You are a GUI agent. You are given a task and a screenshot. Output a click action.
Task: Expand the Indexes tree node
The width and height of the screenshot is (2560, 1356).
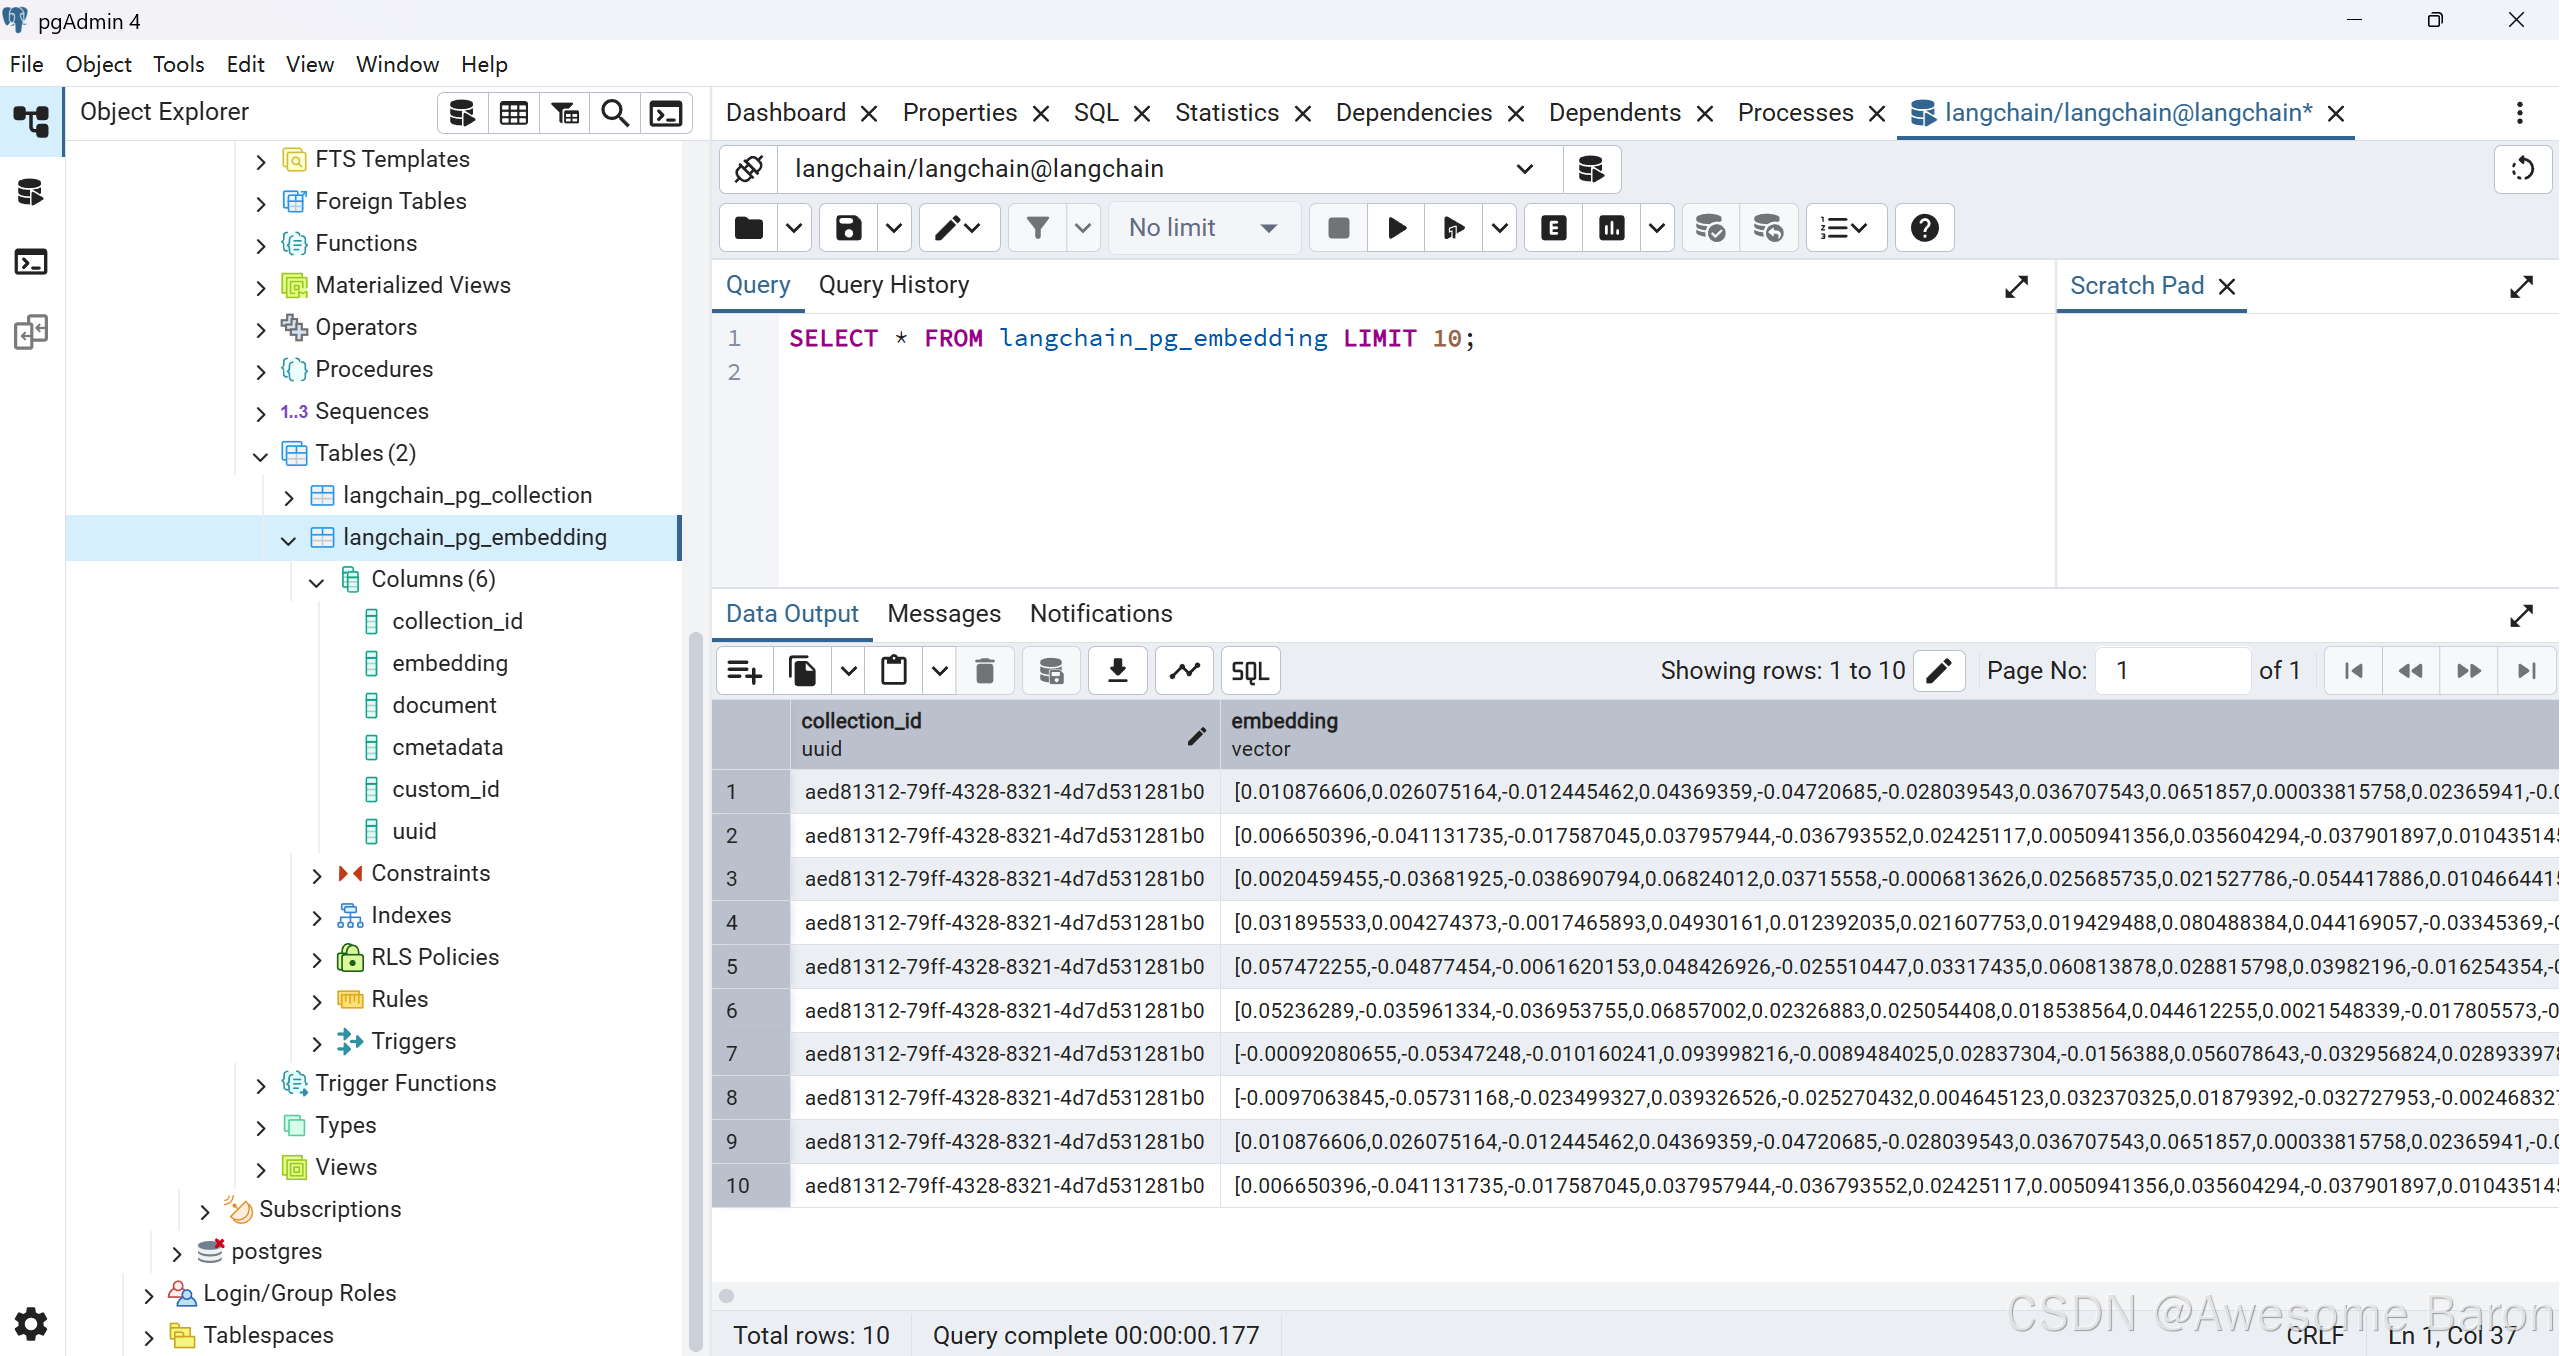316,916
